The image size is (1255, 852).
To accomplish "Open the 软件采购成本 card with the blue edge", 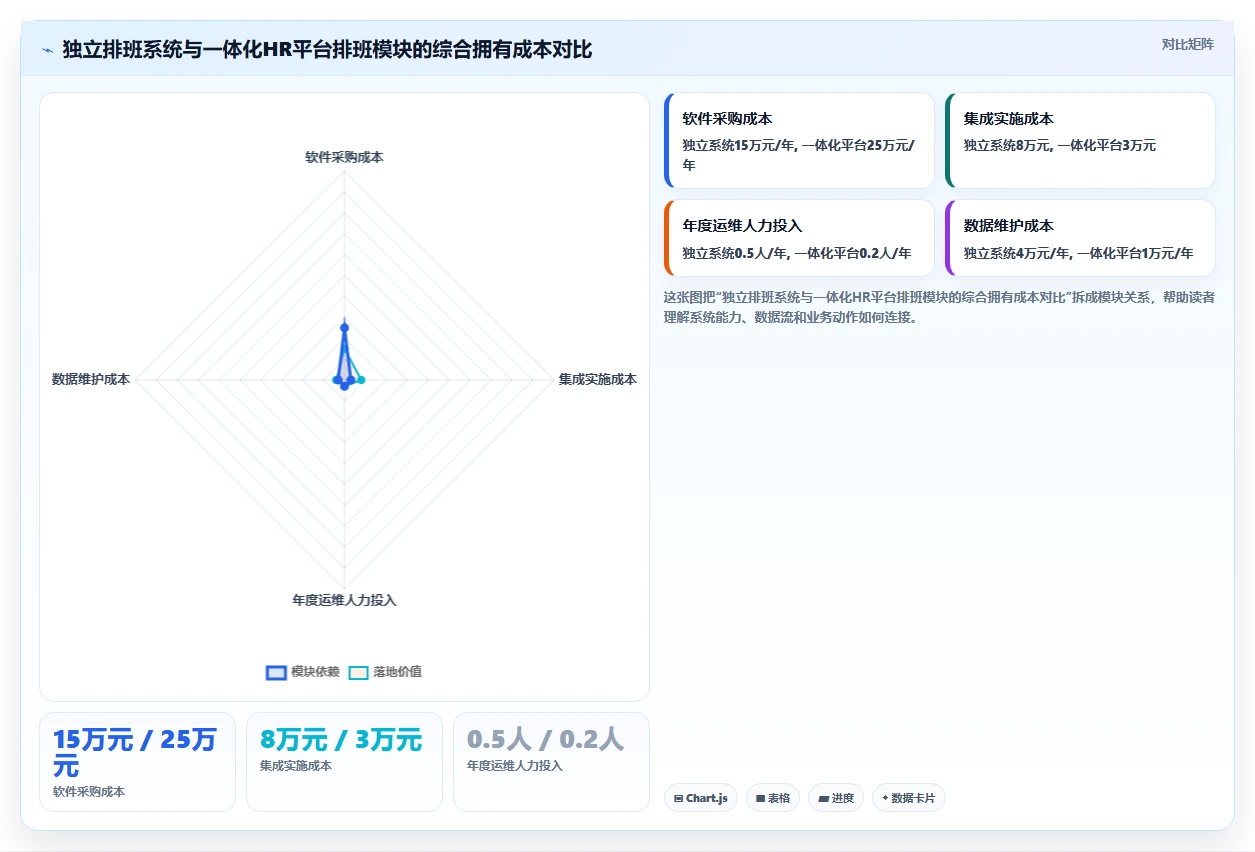I will [x=799, y=141].
